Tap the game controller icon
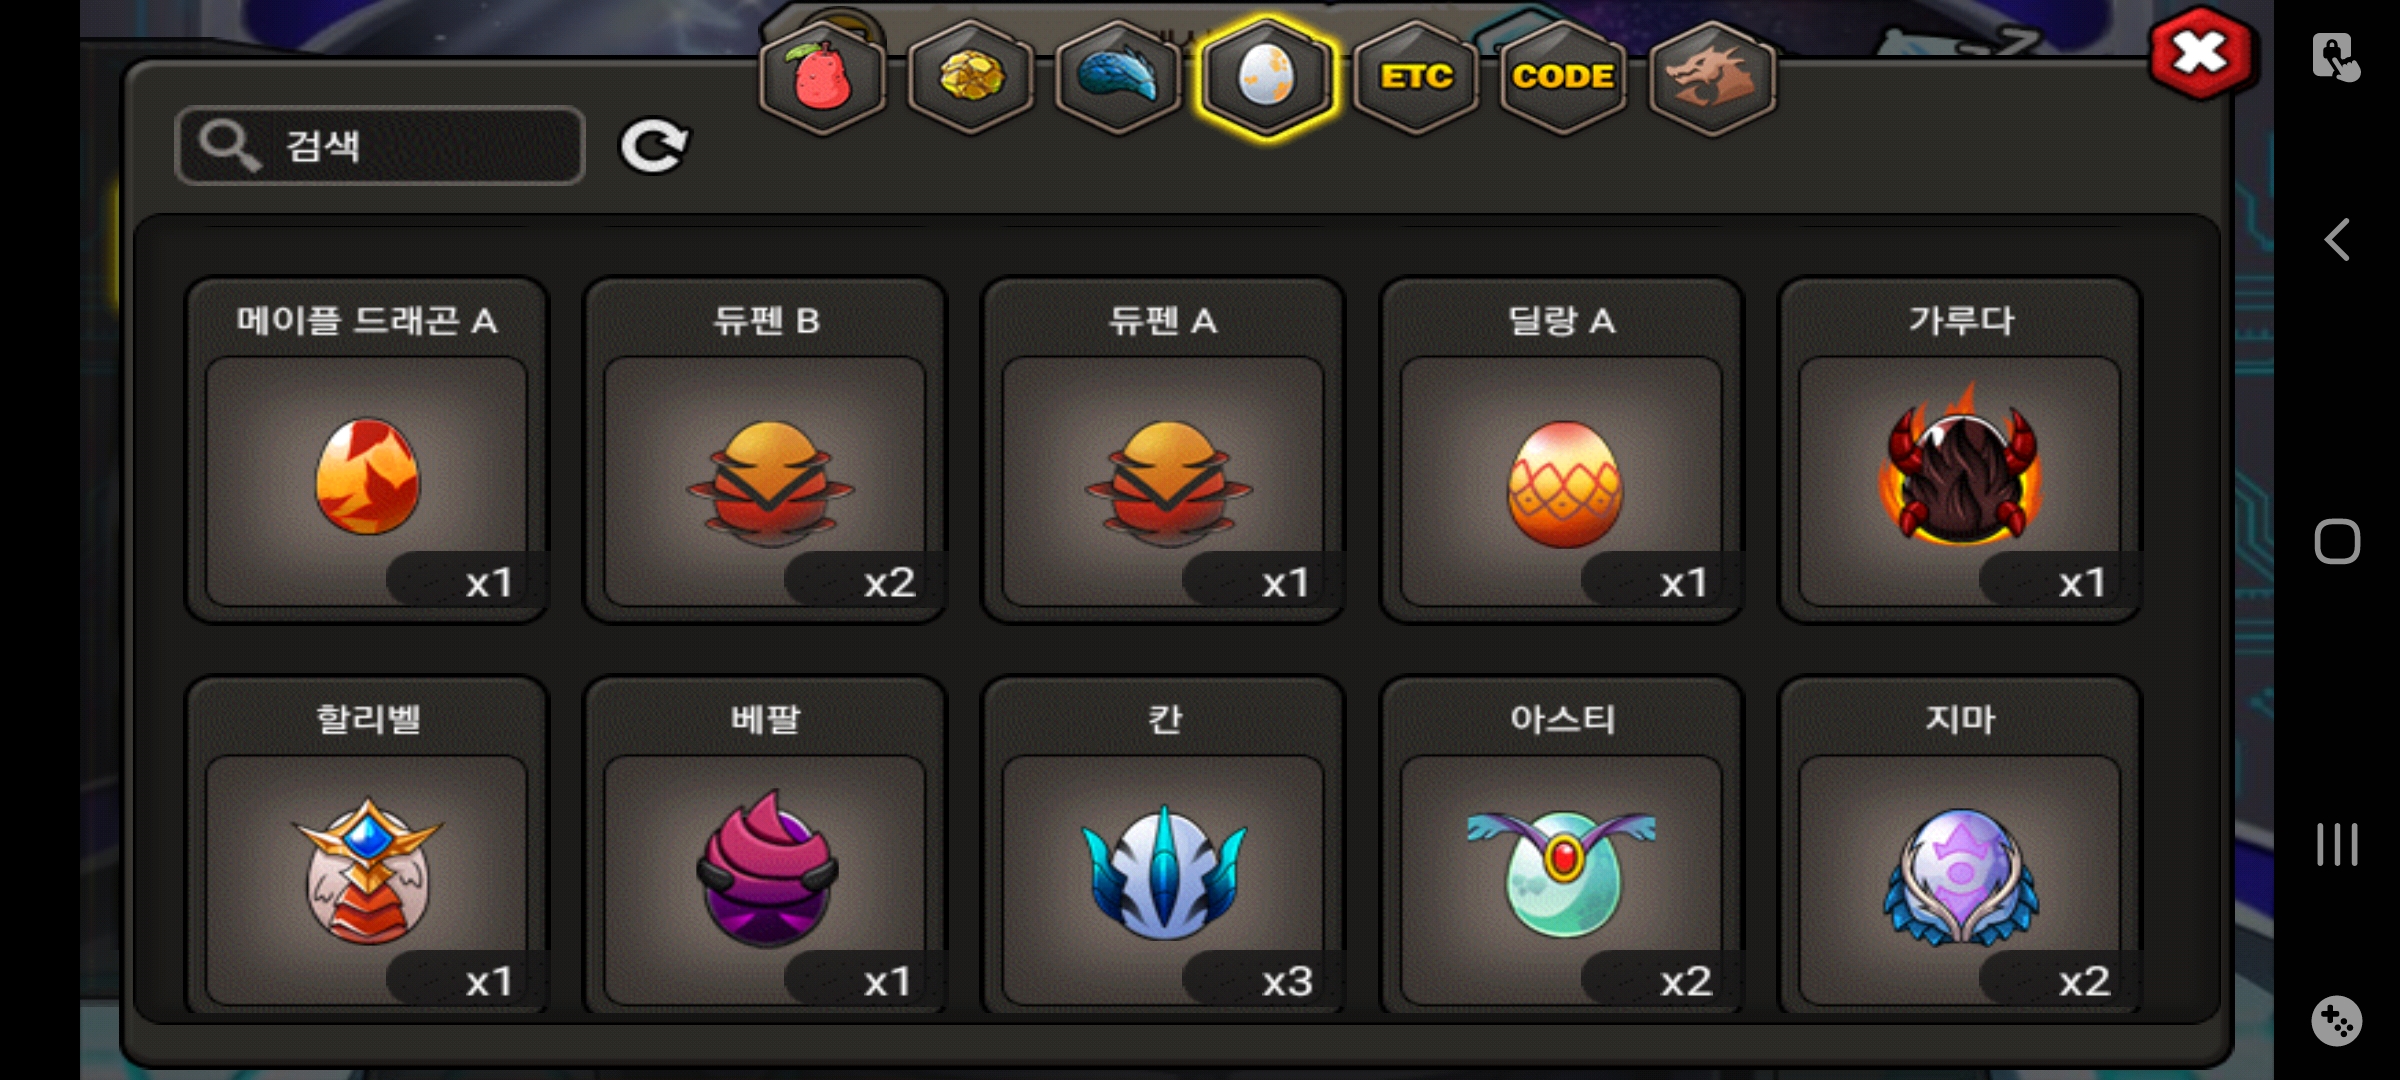 tap(2337, 1021)
